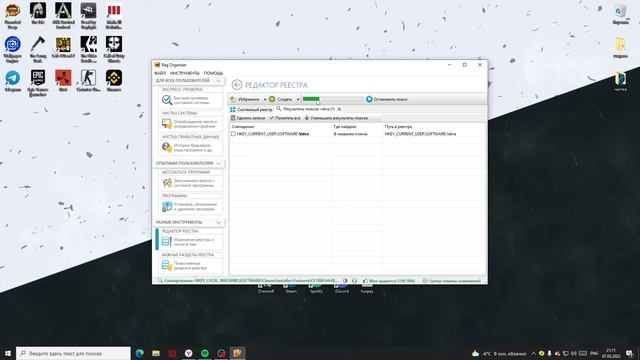Show hidden tray icons chevron
Screen dimensions: 640x360
[x=533, y=353]
